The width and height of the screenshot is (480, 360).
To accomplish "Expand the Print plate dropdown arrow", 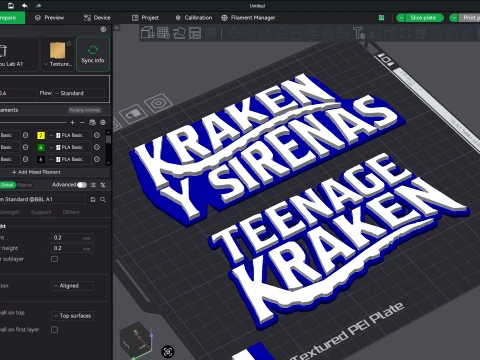I will pos(454,18).
